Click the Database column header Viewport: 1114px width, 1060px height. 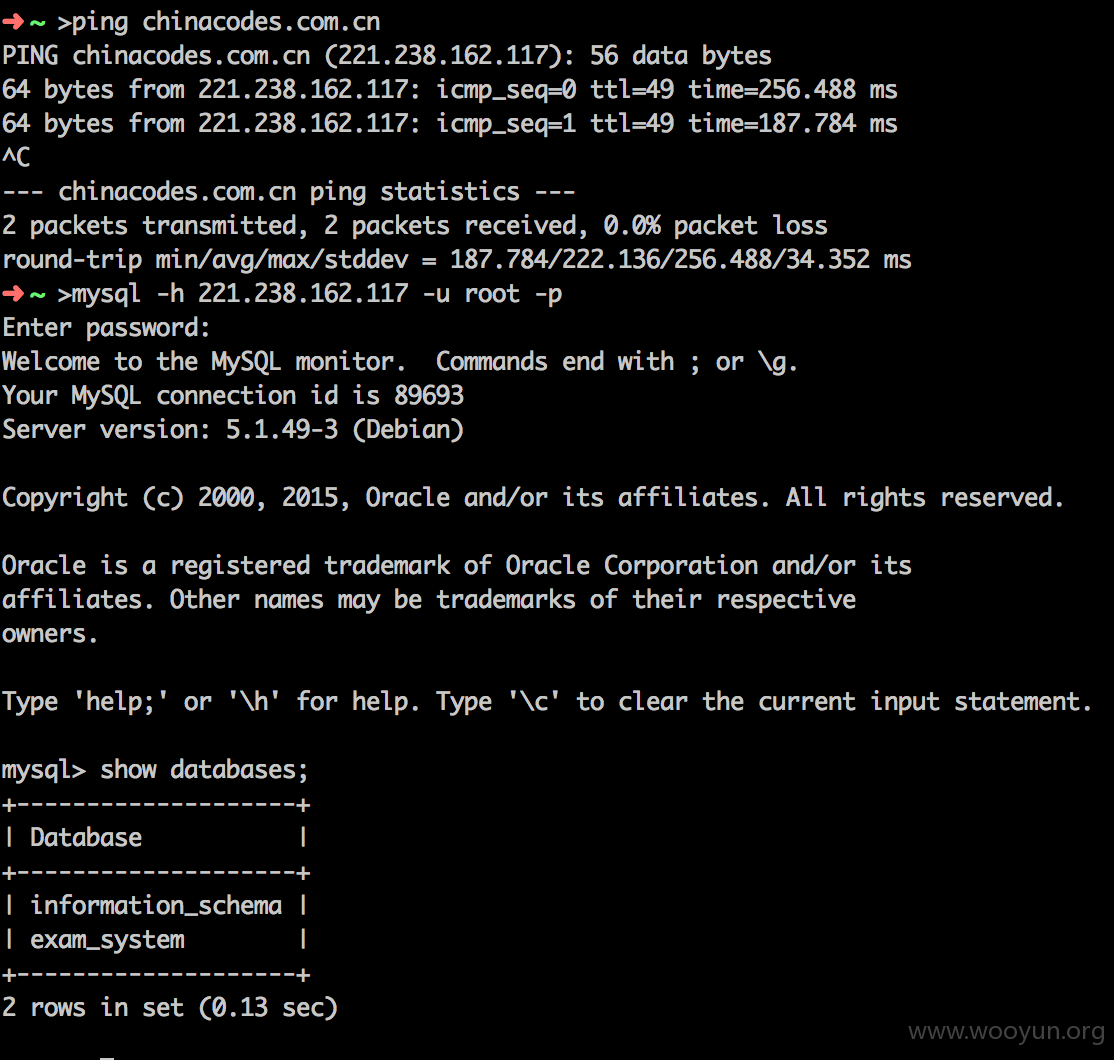[x=86, y=838]
